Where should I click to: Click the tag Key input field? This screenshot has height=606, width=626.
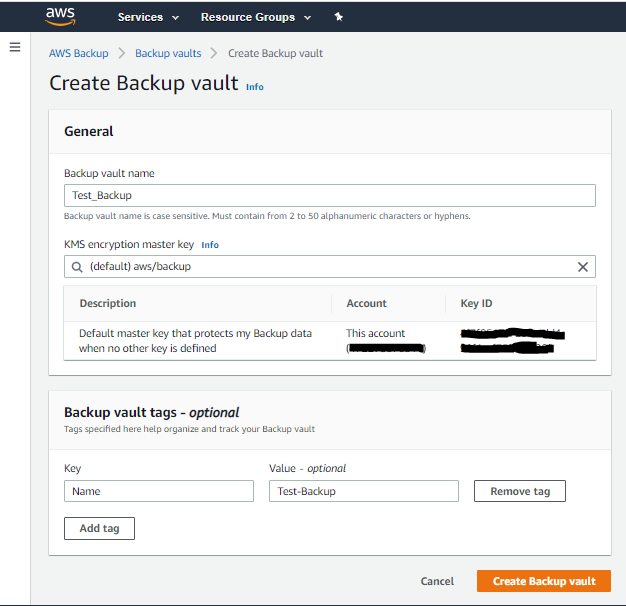(159, 491)
